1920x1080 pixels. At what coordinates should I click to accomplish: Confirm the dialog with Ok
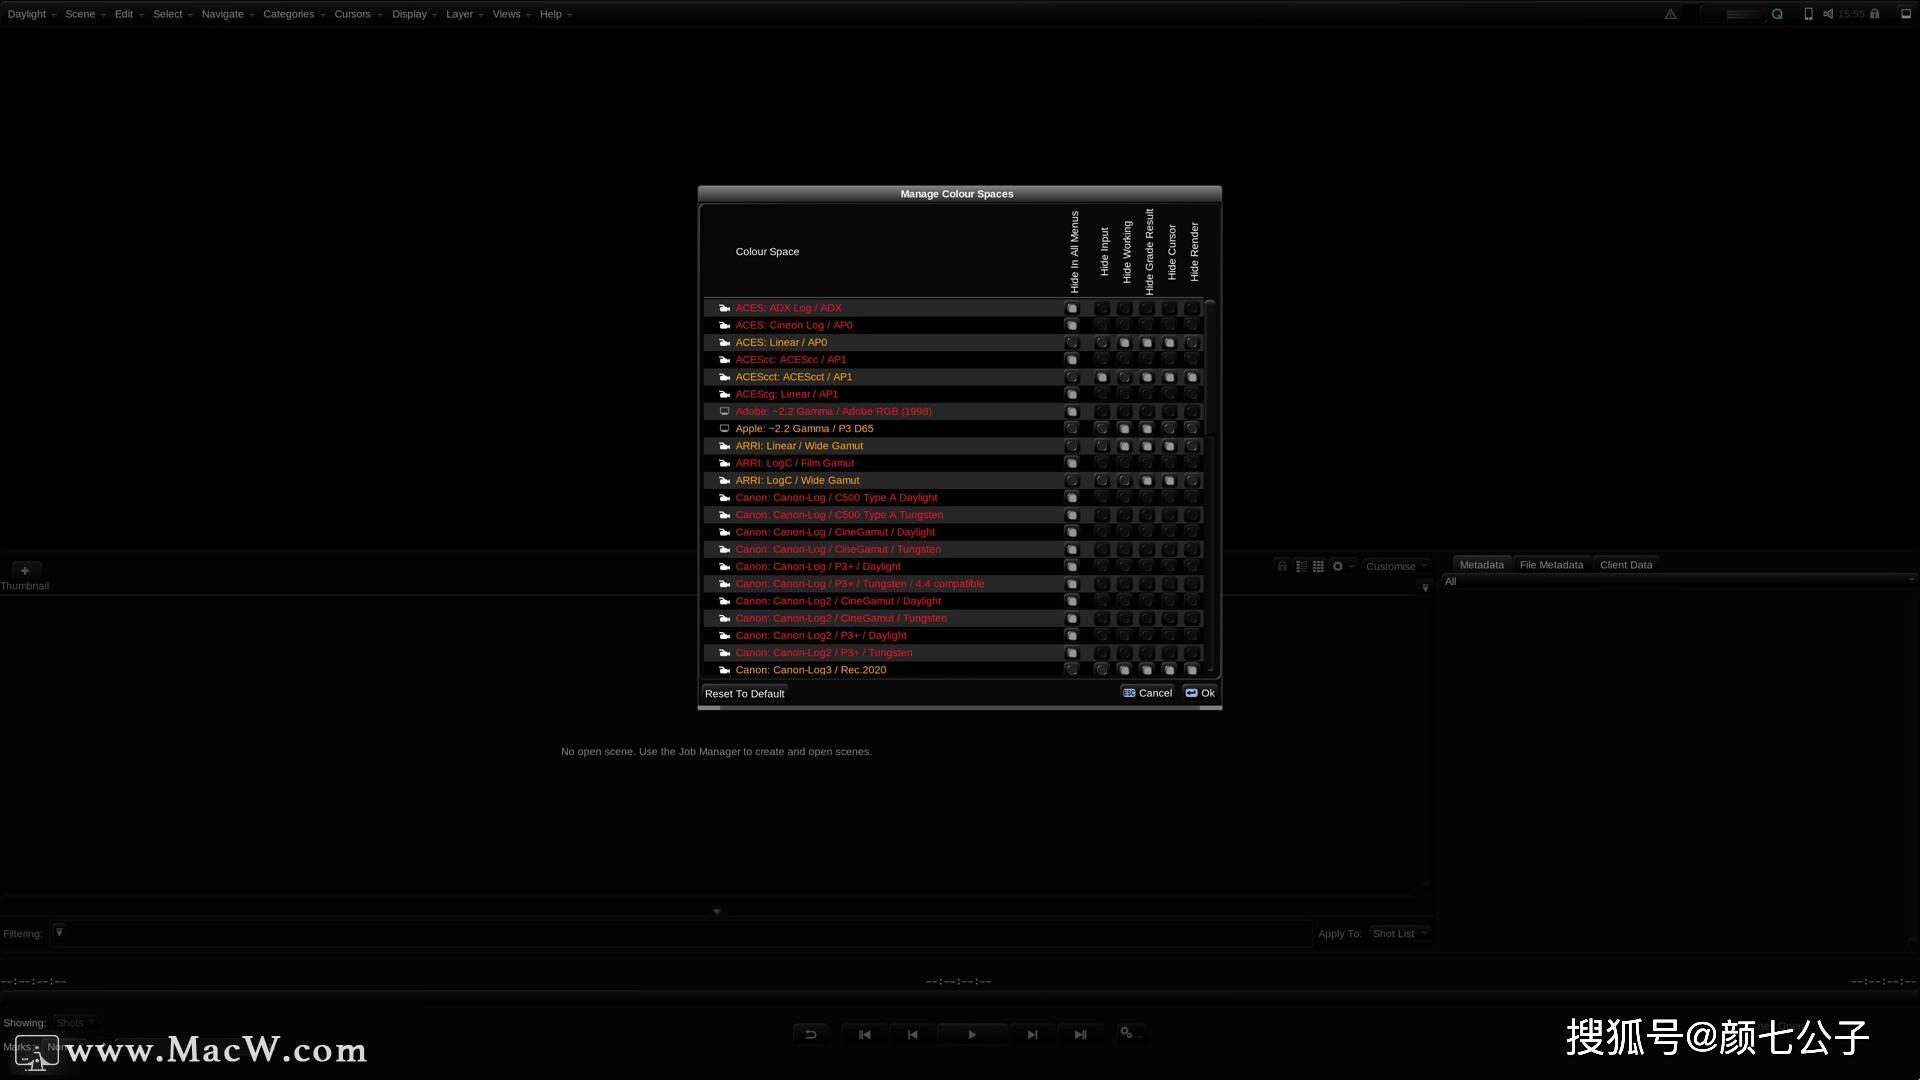coord(1200,693)
